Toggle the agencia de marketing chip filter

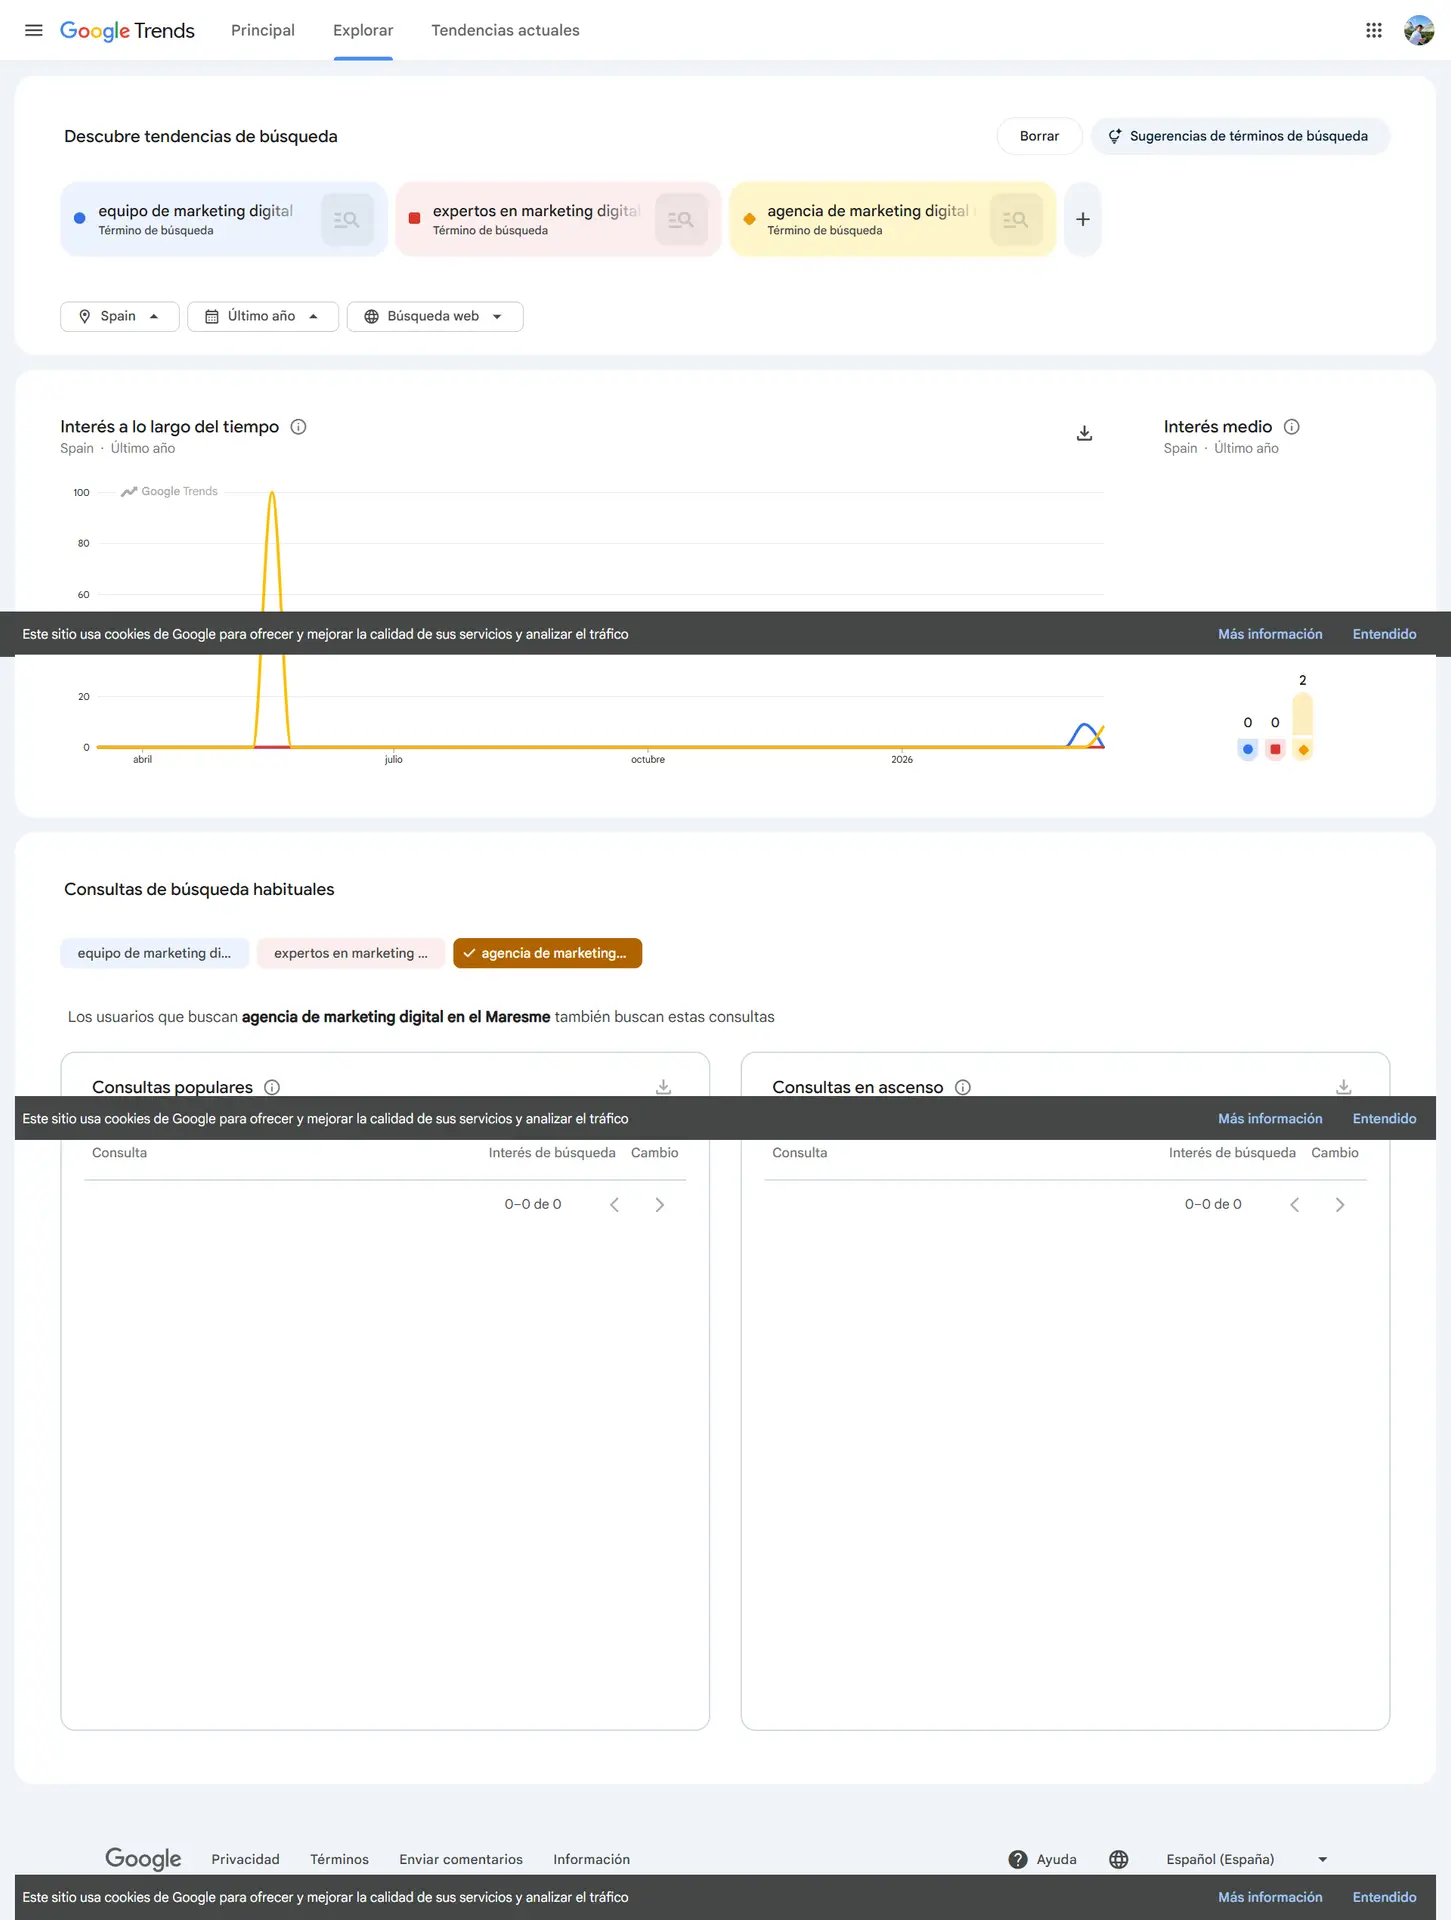coord(547,953)
